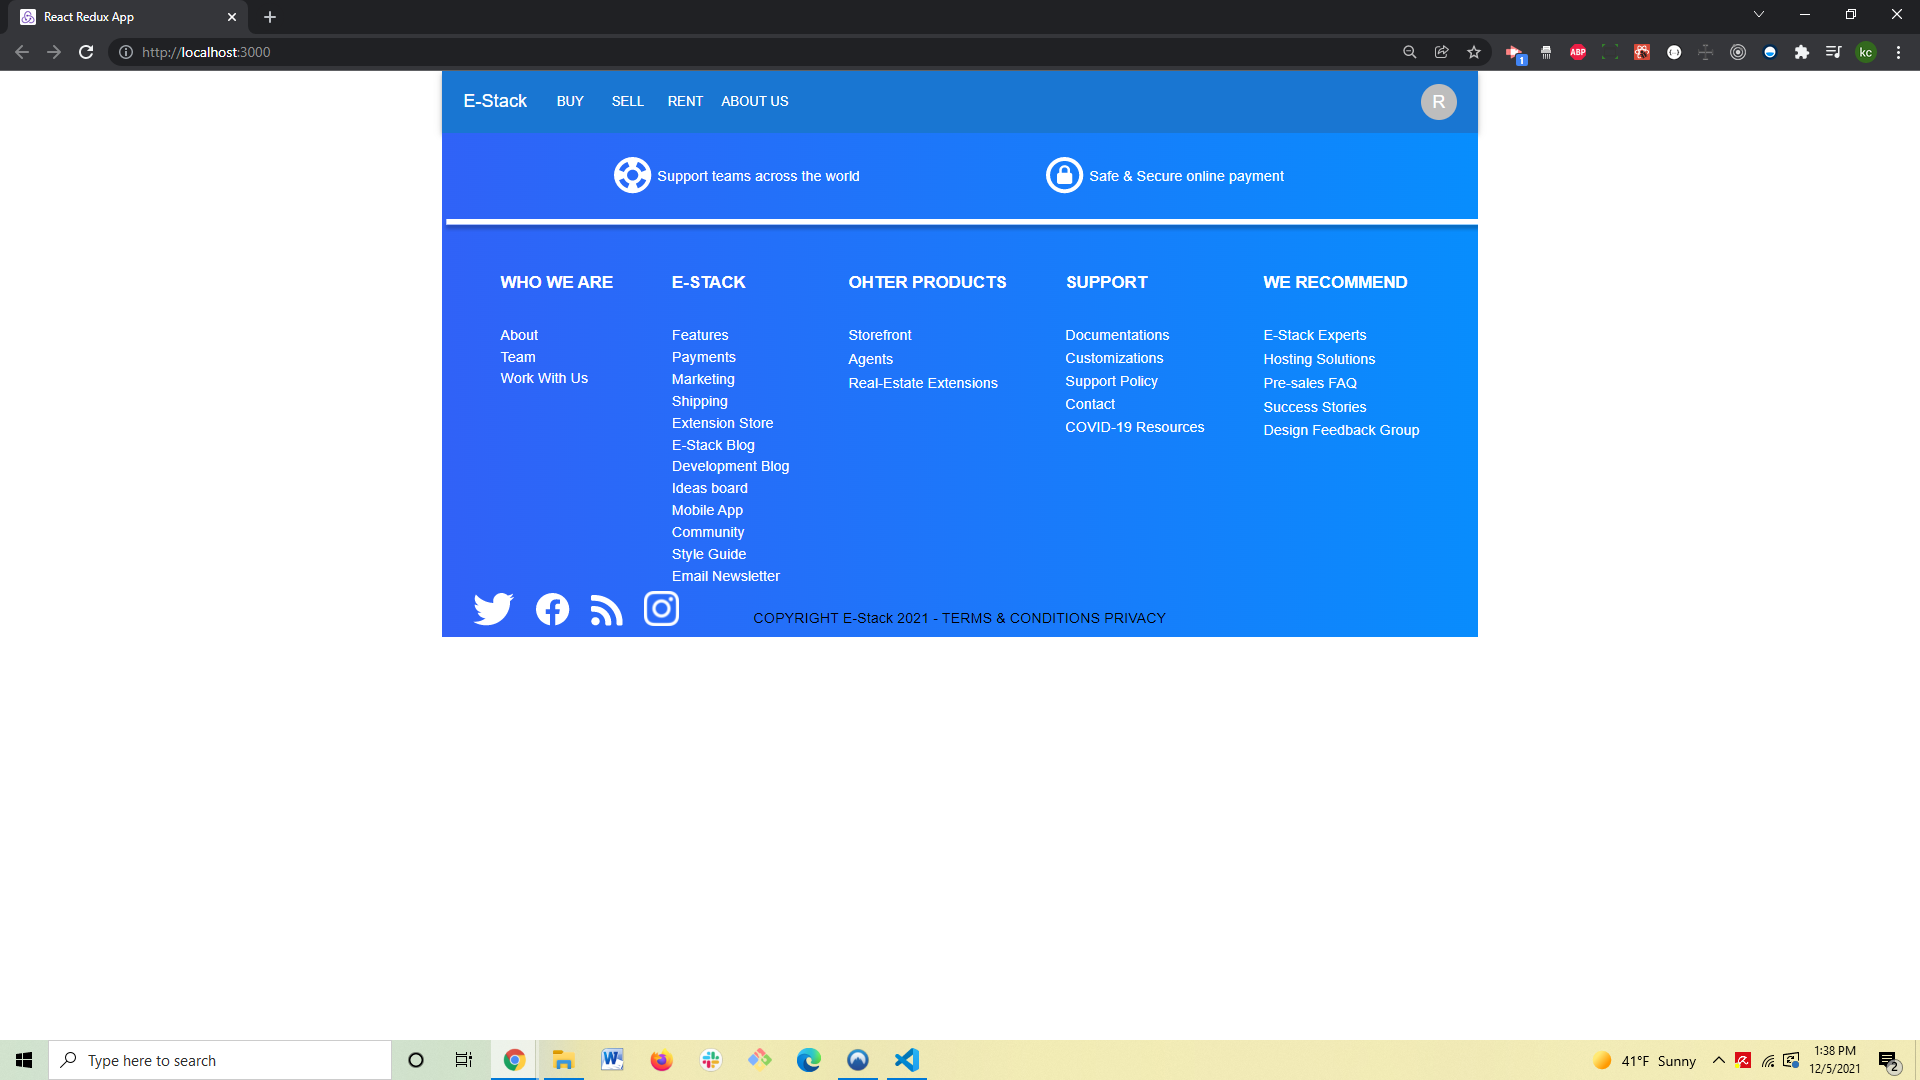Click the Facebook social media icon
This screenshot has width=1920, height=1080.
point(551,608)
